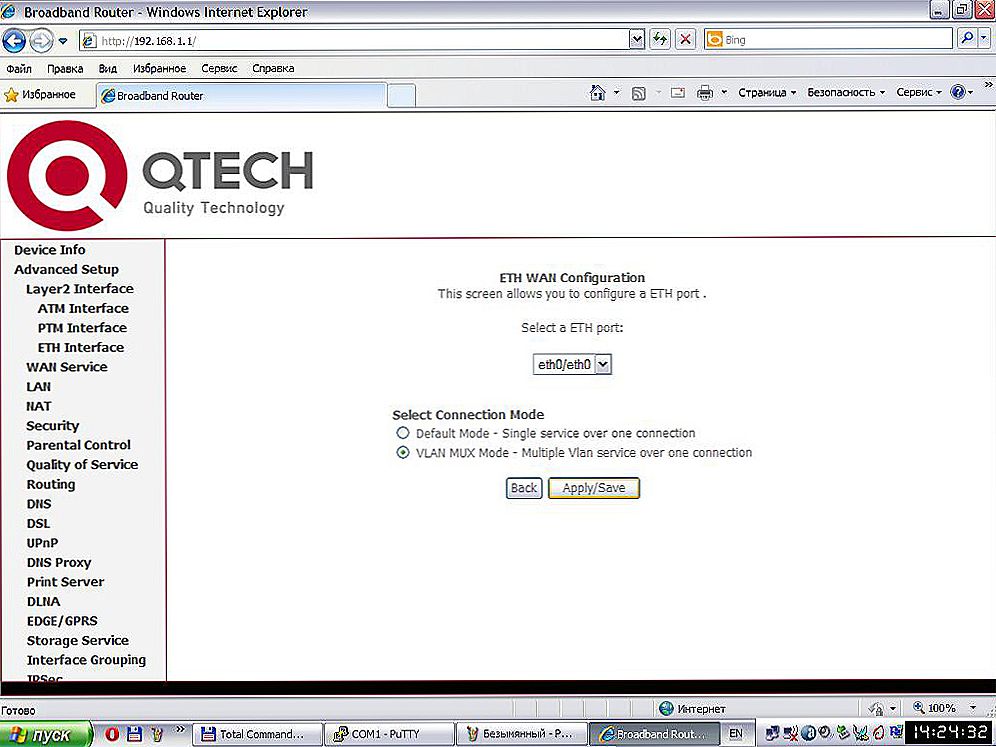The width and height of the screenshot is (996, 747).
Task: Click the browser Forward arrow button
Action: [x=41, y=41]
